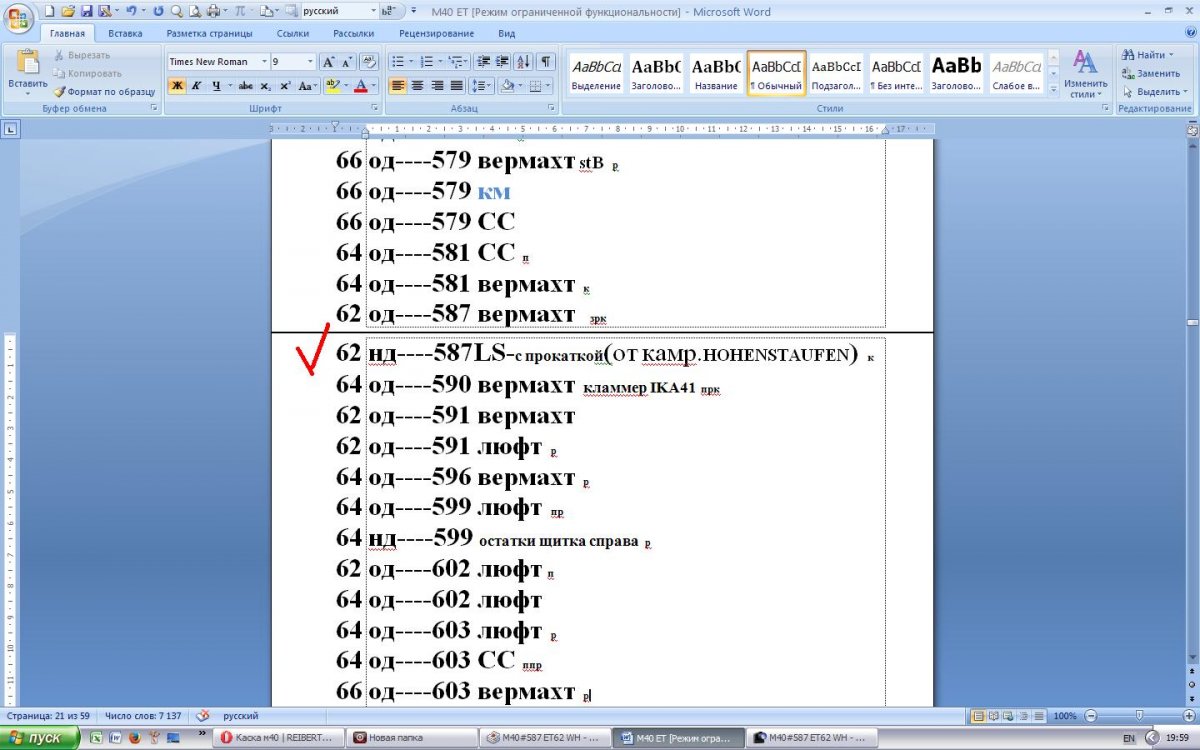Image resolution: width=1200 pixels, height=750 pixels.
Task: Switch to the Ссылки tab
Action: pyautogui.click(x=293, y=33)
